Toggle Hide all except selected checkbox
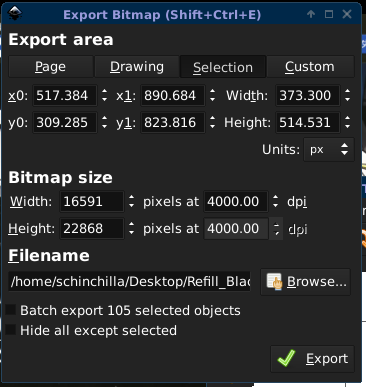366x387 pixels. 11,330
